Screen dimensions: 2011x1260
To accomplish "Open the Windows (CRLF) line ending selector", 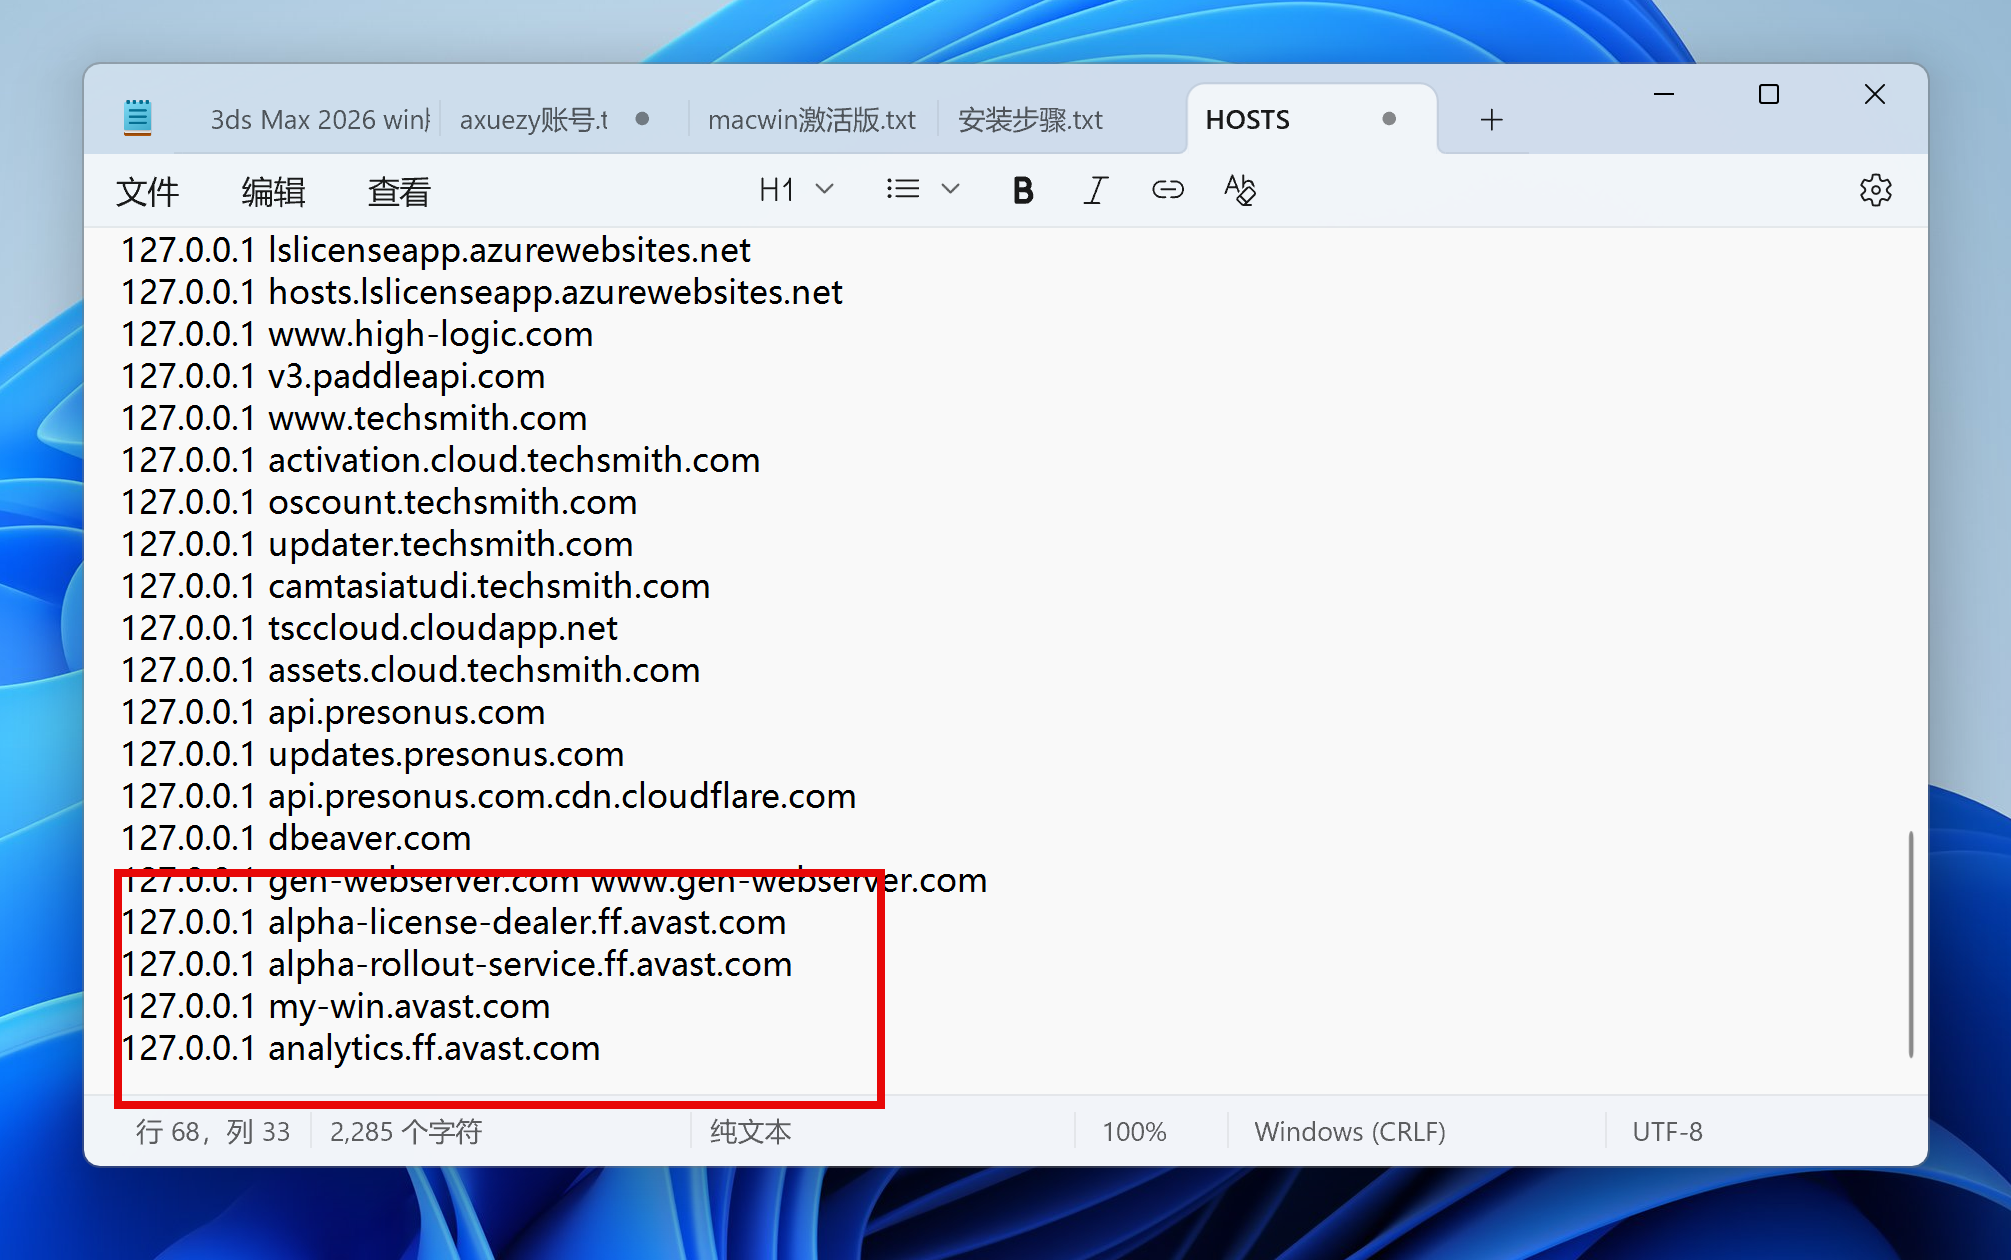I will click(1349, 1131).
